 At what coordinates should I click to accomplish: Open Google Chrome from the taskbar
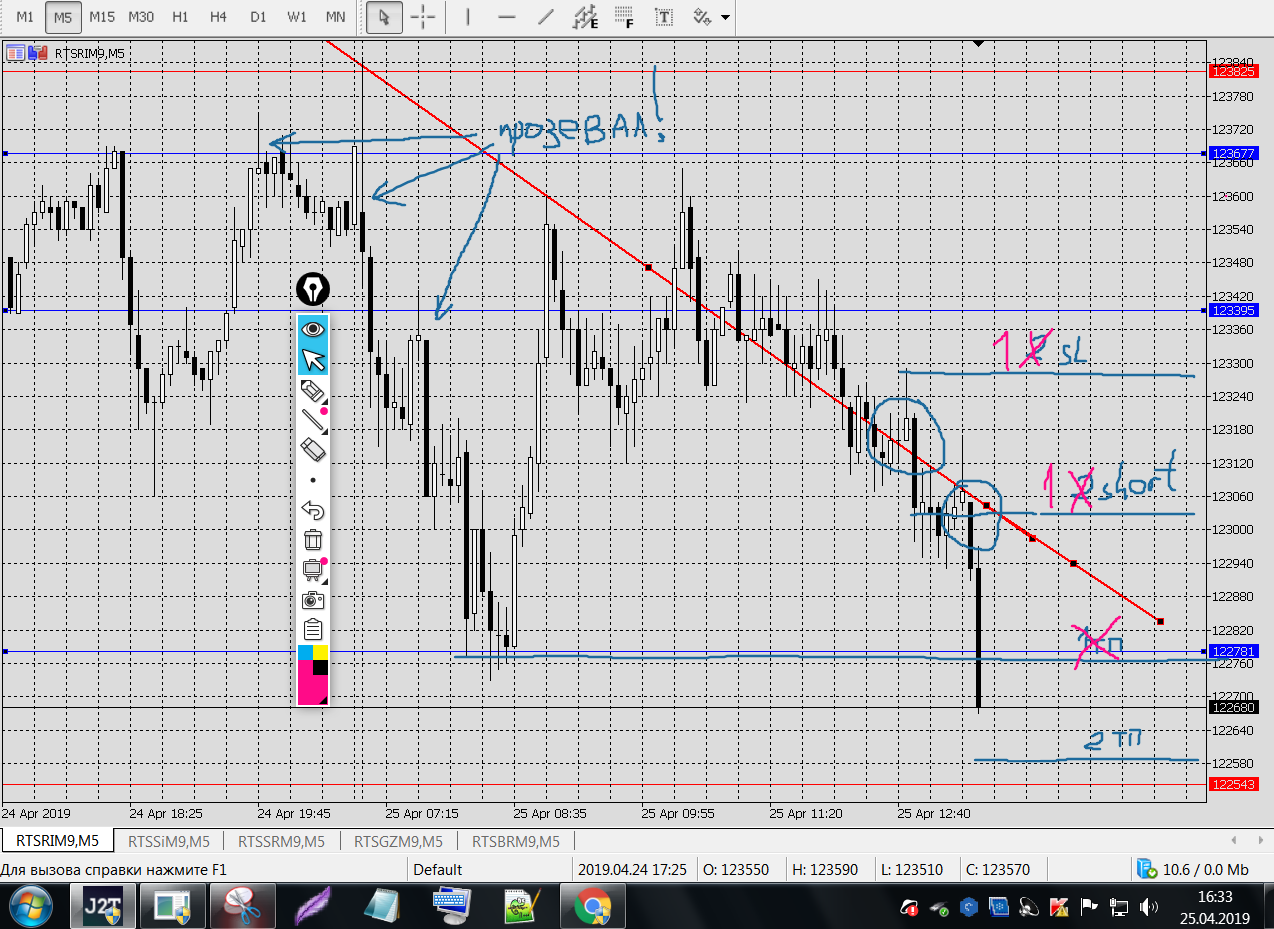click(592, 908)
